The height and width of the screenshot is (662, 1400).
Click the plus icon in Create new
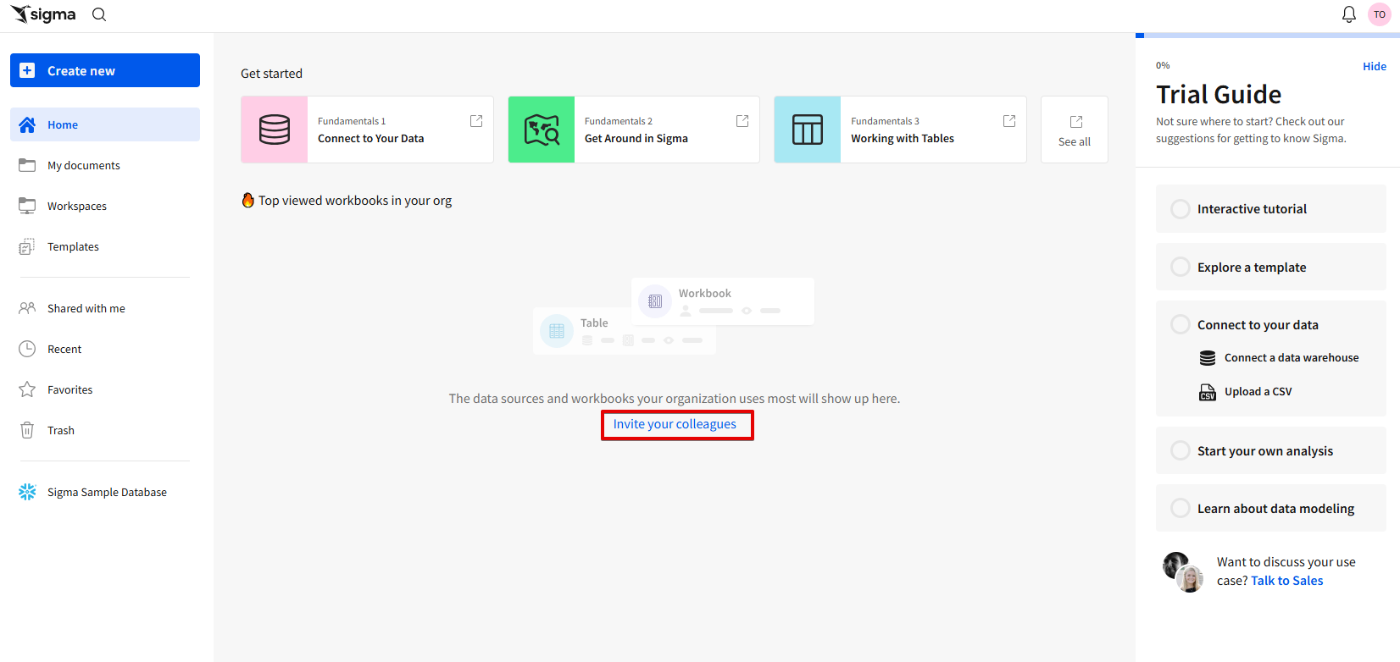[27, 71]
